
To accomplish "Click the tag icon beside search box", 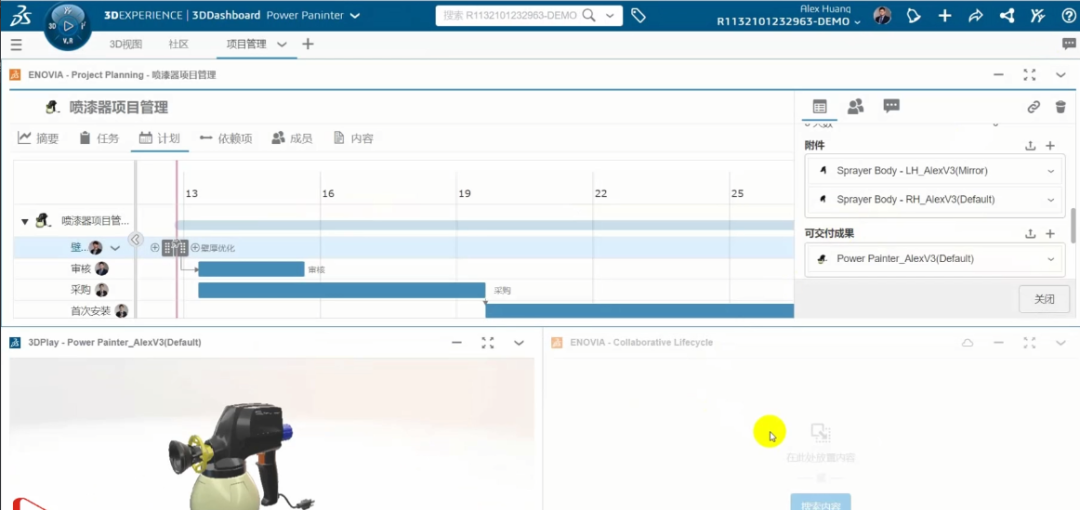I will point(638,15).
